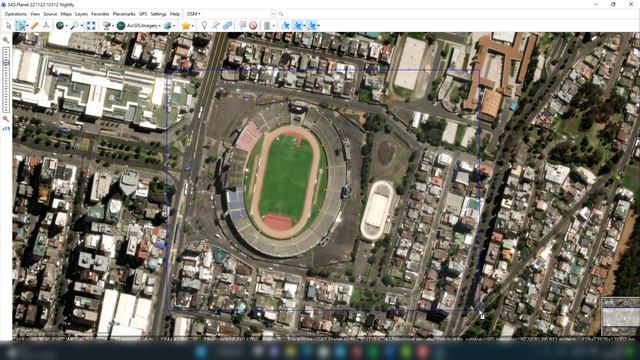The image size is (640, 360).
Task: Toggle the third blue GPS star icon
Action: point(311,26)
